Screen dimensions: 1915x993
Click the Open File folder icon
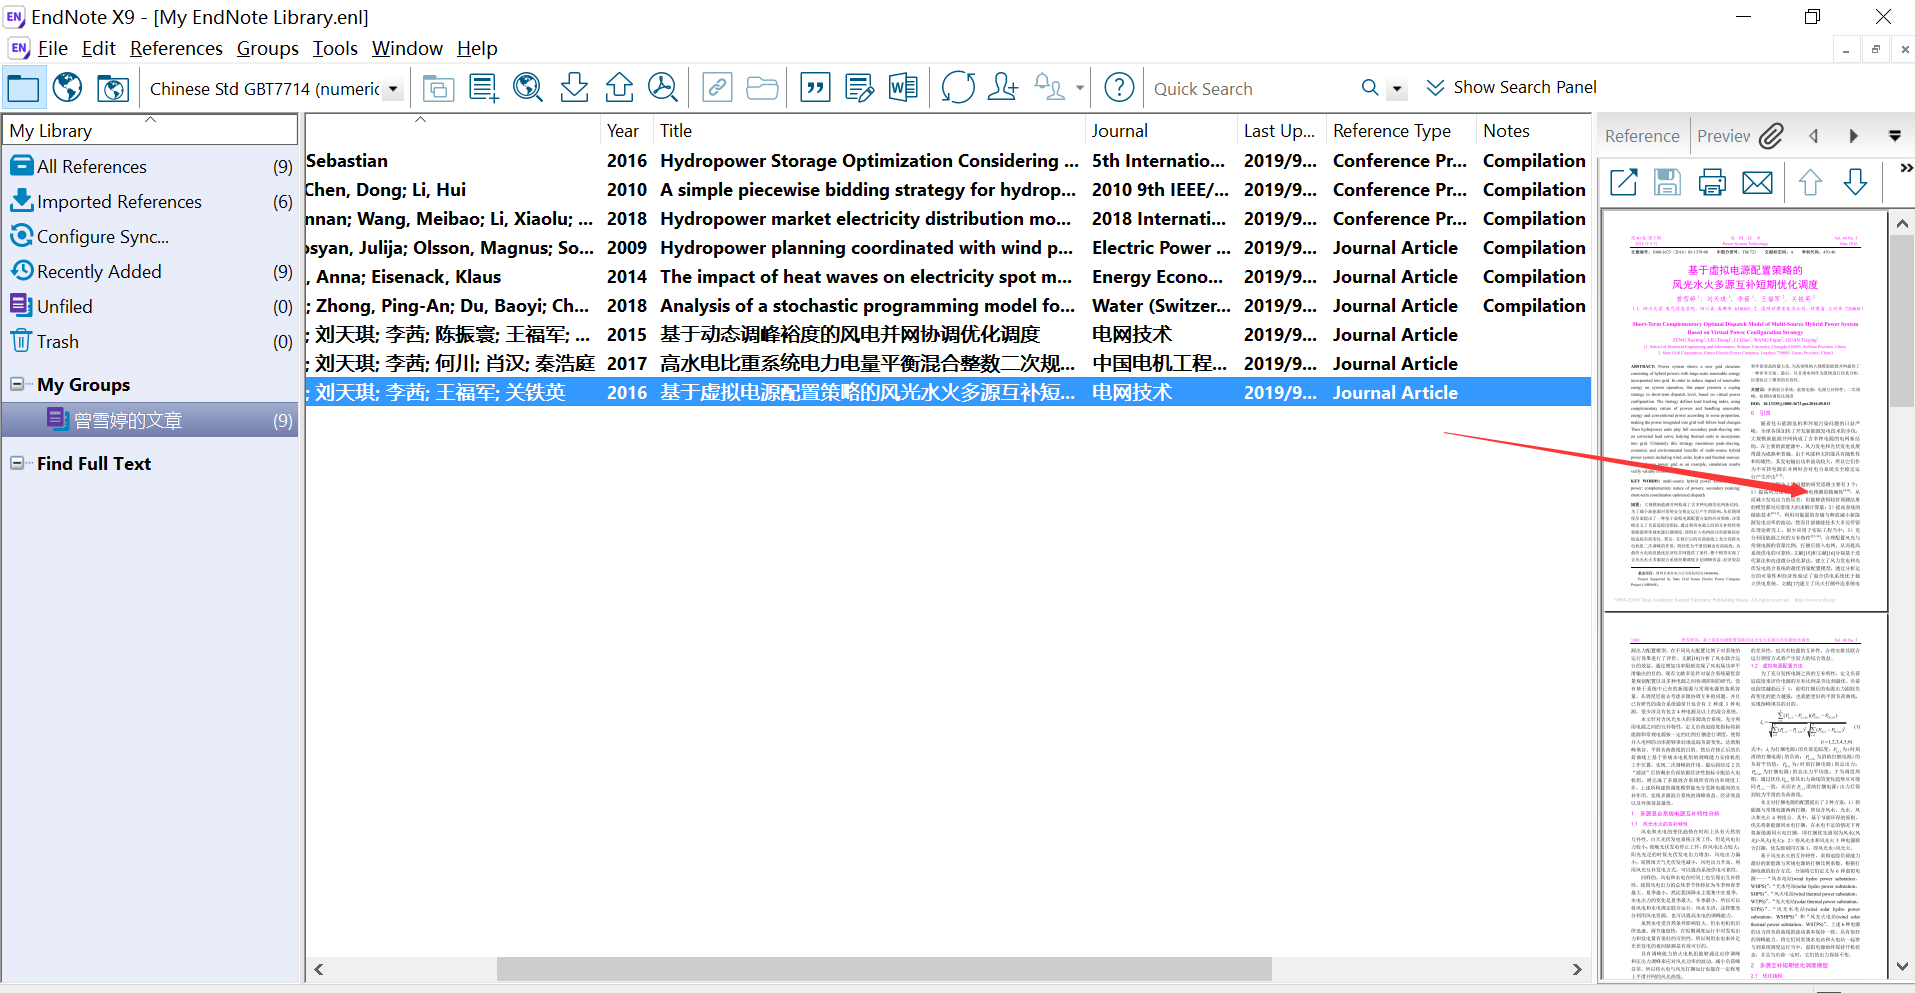point(762,88)
